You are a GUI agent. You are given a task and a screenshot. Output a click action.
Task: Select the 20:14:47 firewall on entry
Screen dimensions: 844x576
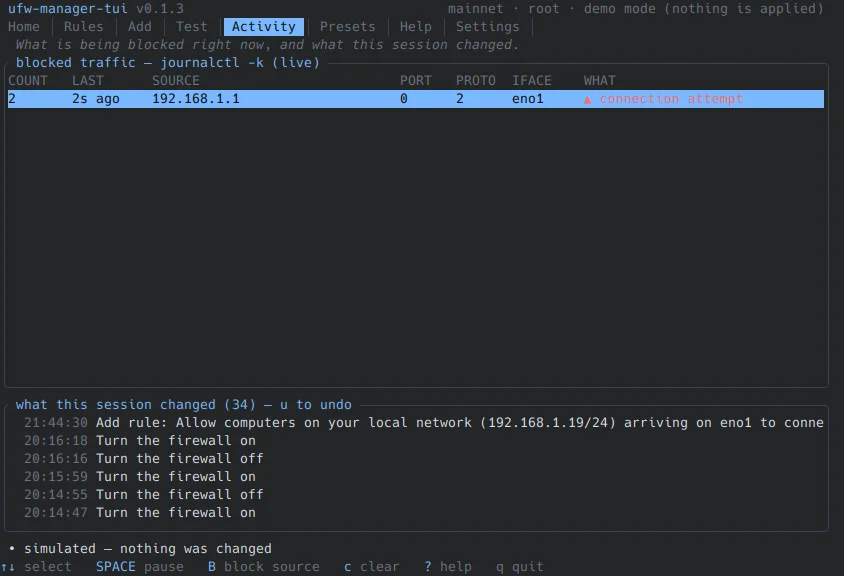tap(140, 512)
